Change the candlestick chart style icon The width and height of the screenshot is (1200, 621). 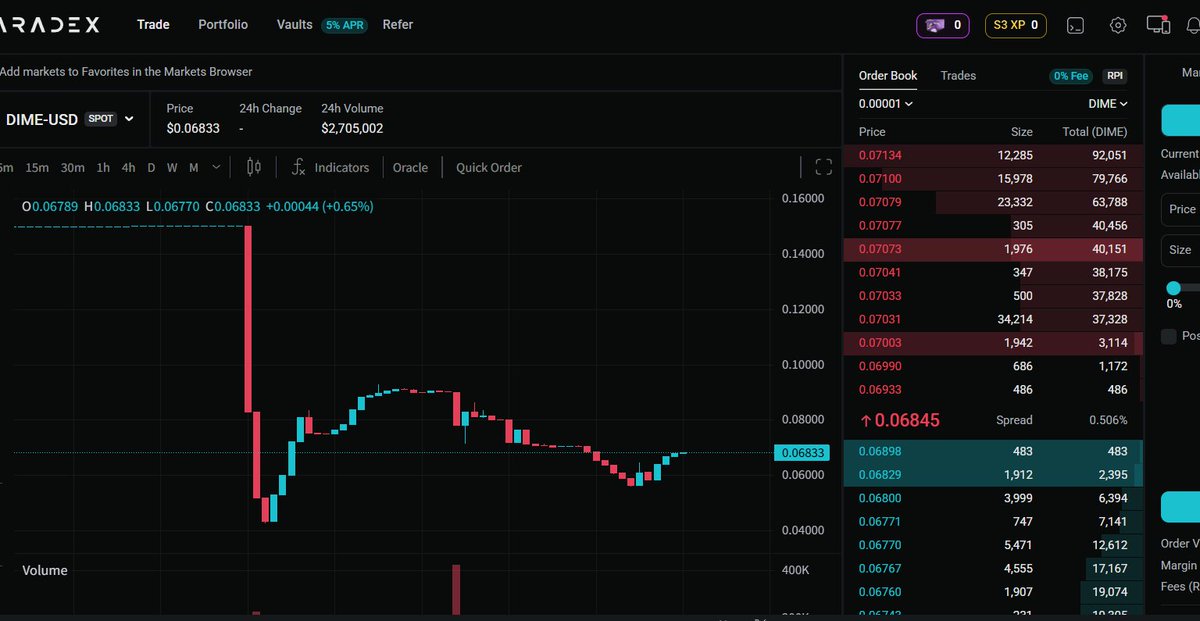click(253, 167)
